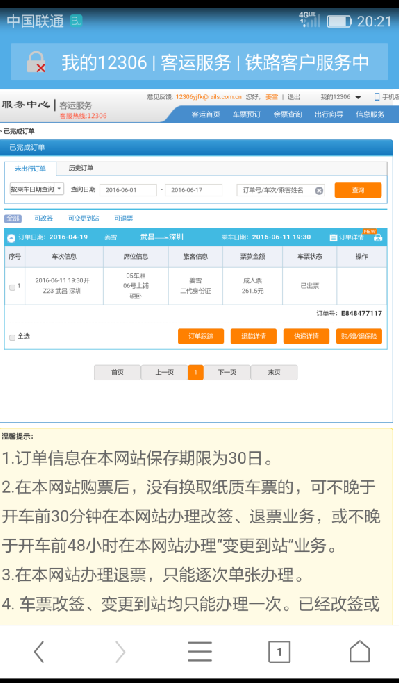This screenshot has width=399, height=683.
Task: Click the 快递详情 button
Action: tap(306, 336)
